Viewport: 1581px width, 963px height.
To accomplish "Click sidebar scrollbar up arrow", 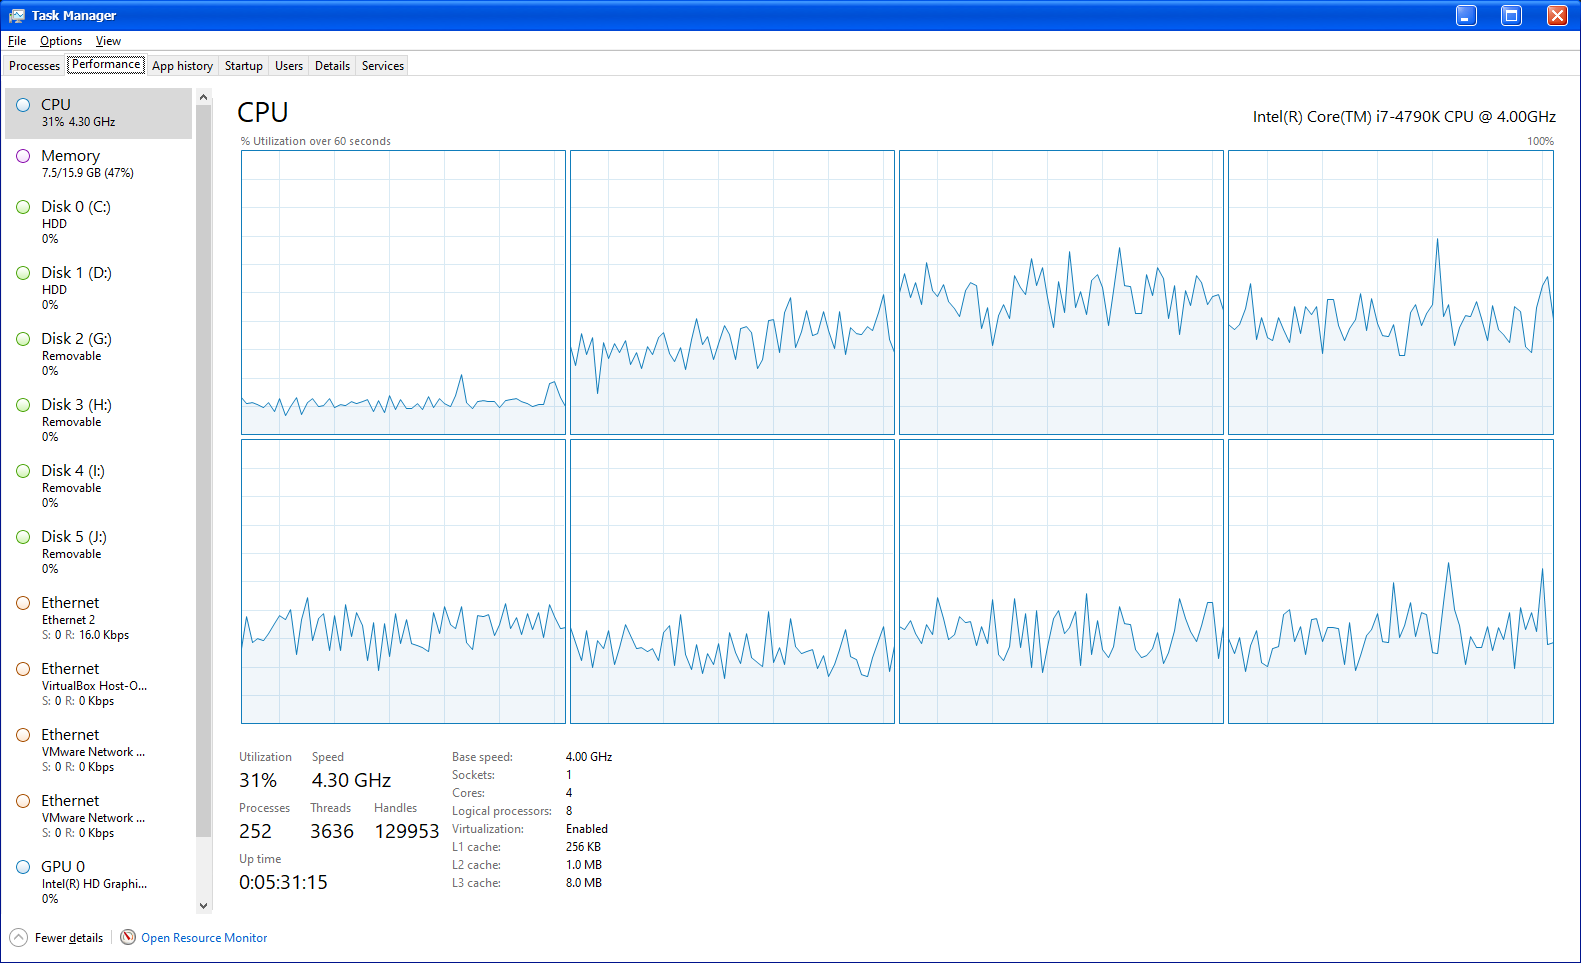I will (x=204, y=97).
